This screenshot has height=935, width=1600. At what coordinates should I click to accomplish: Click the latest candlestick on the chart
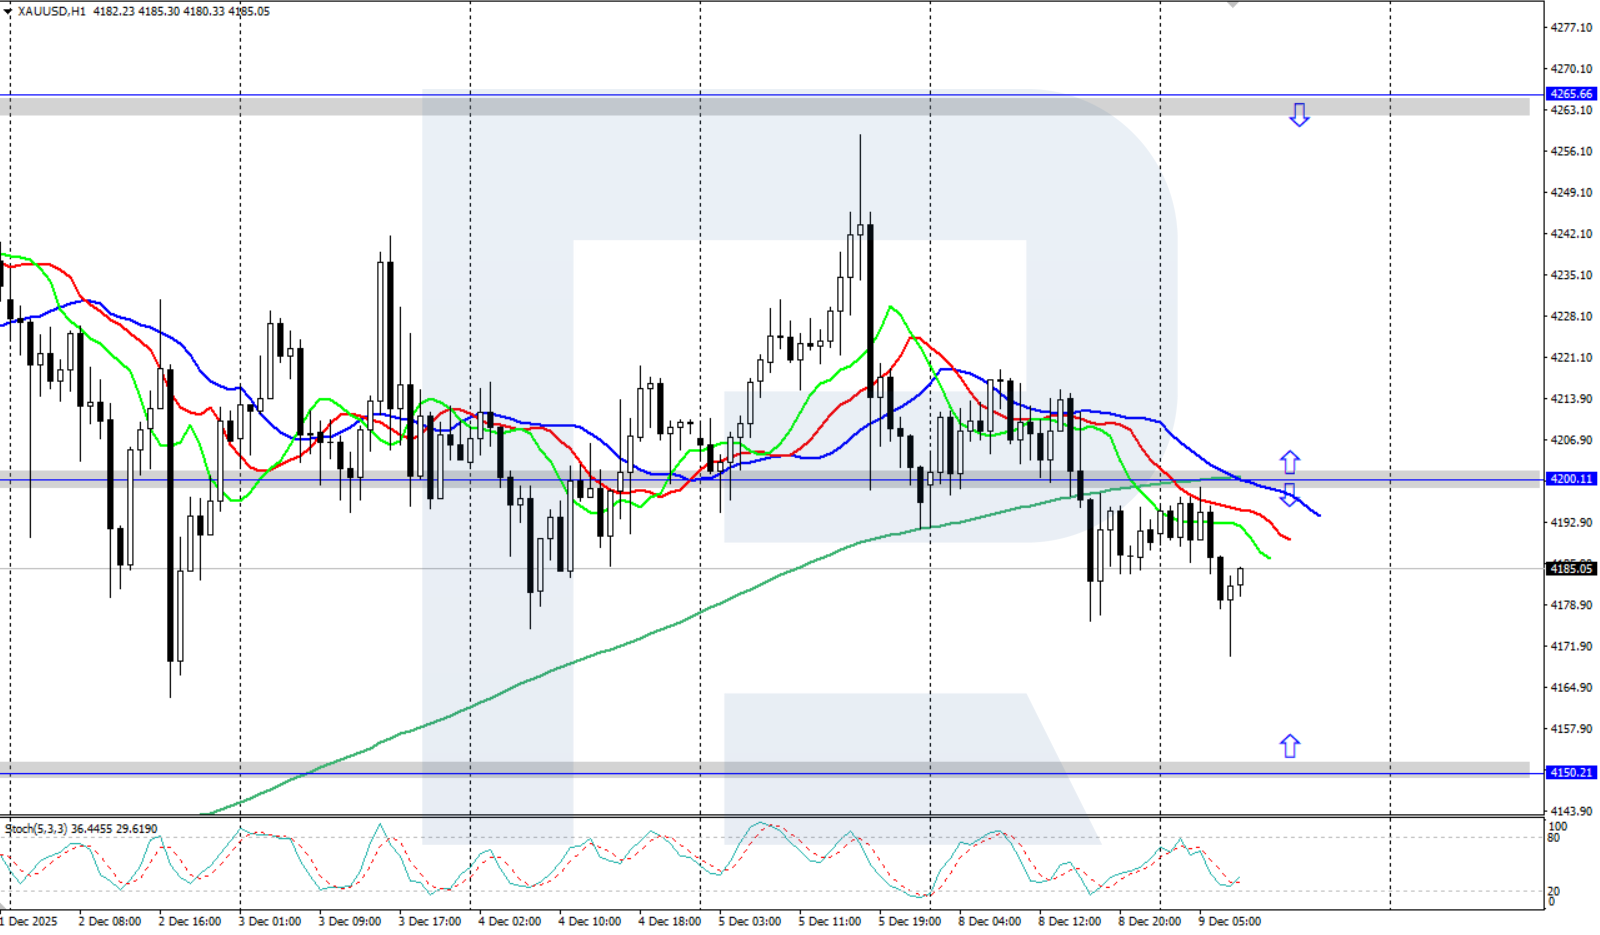(1240, 577)
